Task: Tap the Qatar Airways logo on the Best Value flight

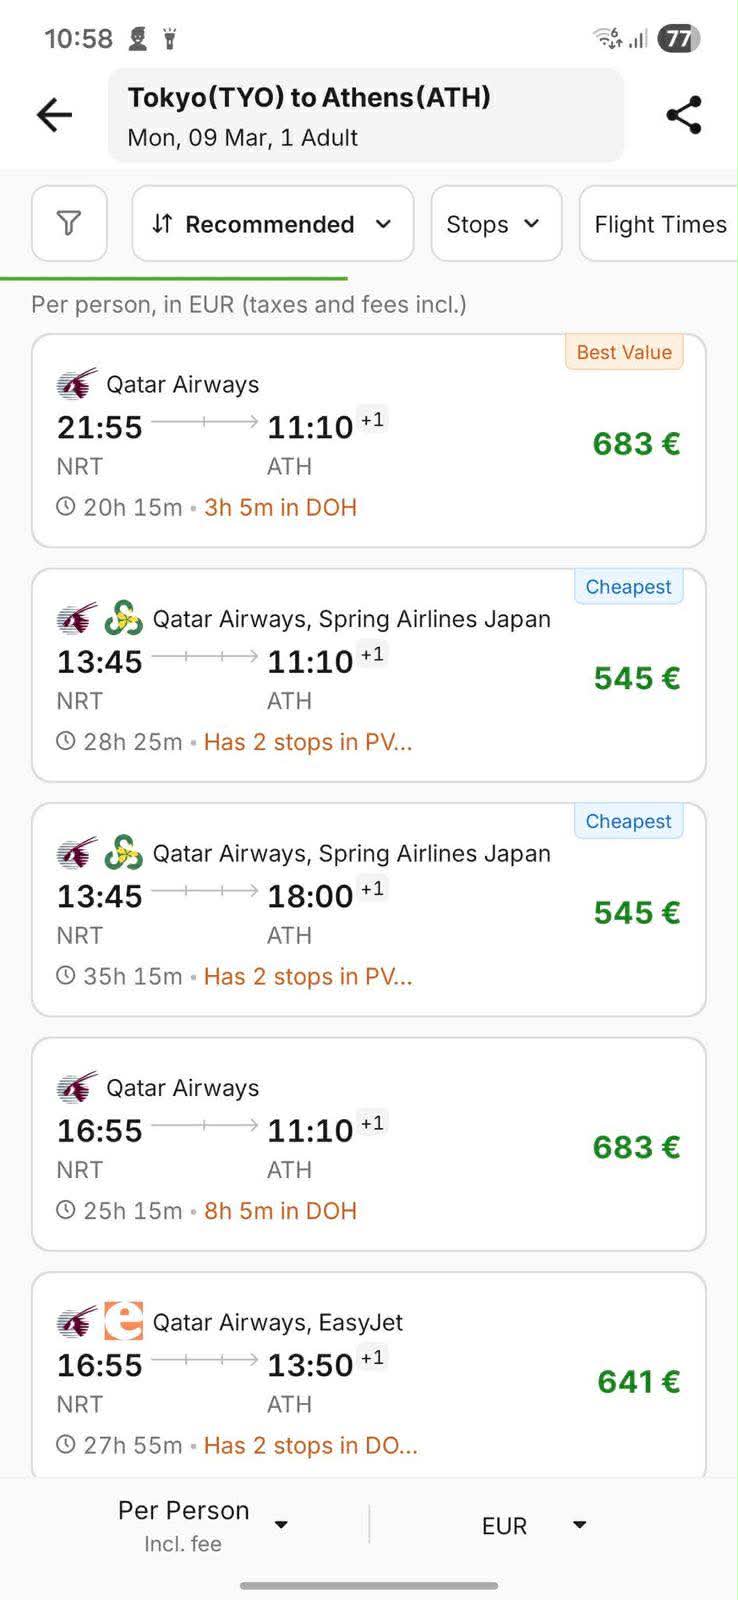Action: coord(77,384)
